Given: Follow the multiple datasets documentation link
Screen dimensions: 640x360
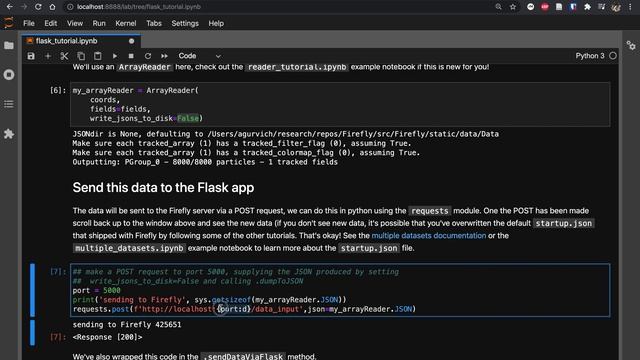Looking at the screenshot, I should pyautogui.click(x=429, y=236).
